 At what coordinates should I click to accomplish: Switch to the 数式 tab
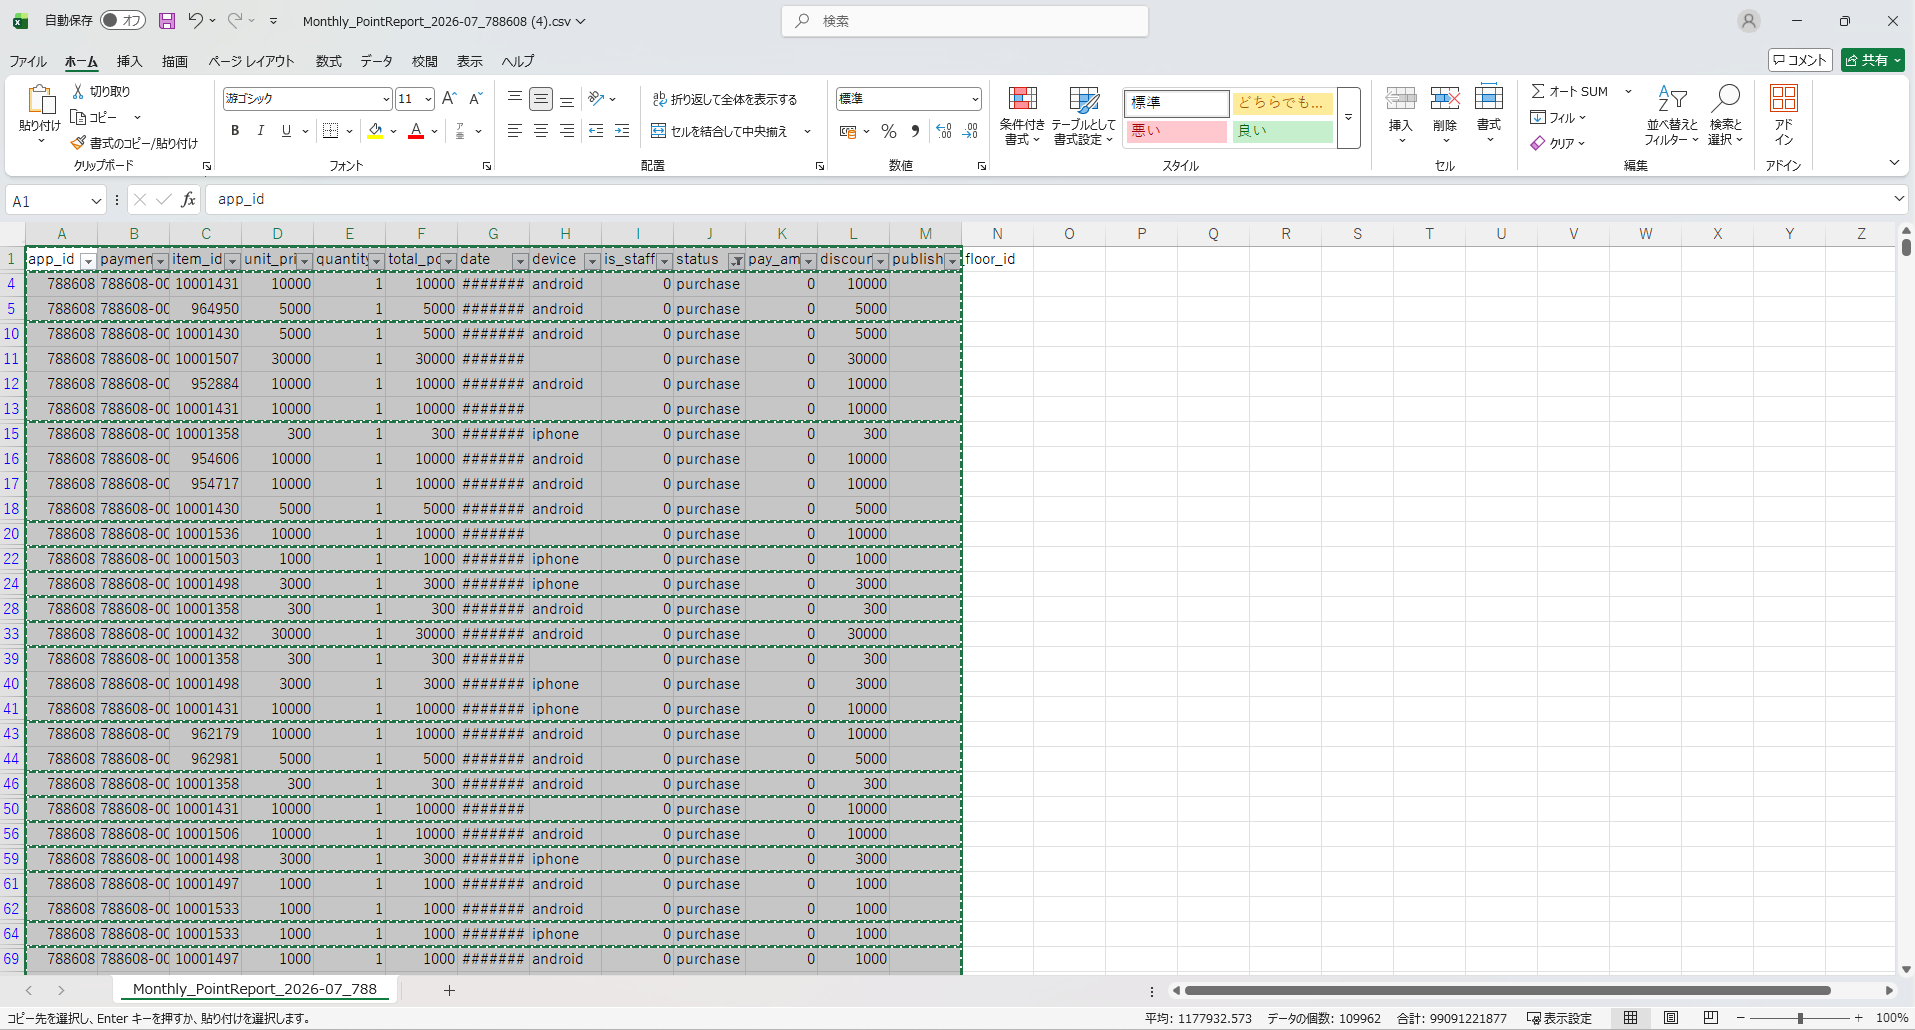[329, 61]
